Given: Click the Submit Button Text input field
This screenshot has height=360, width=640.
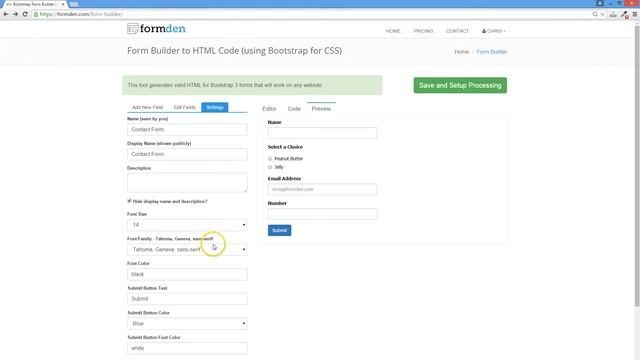Looking at the screenshot, I should [x=187, y=299].
